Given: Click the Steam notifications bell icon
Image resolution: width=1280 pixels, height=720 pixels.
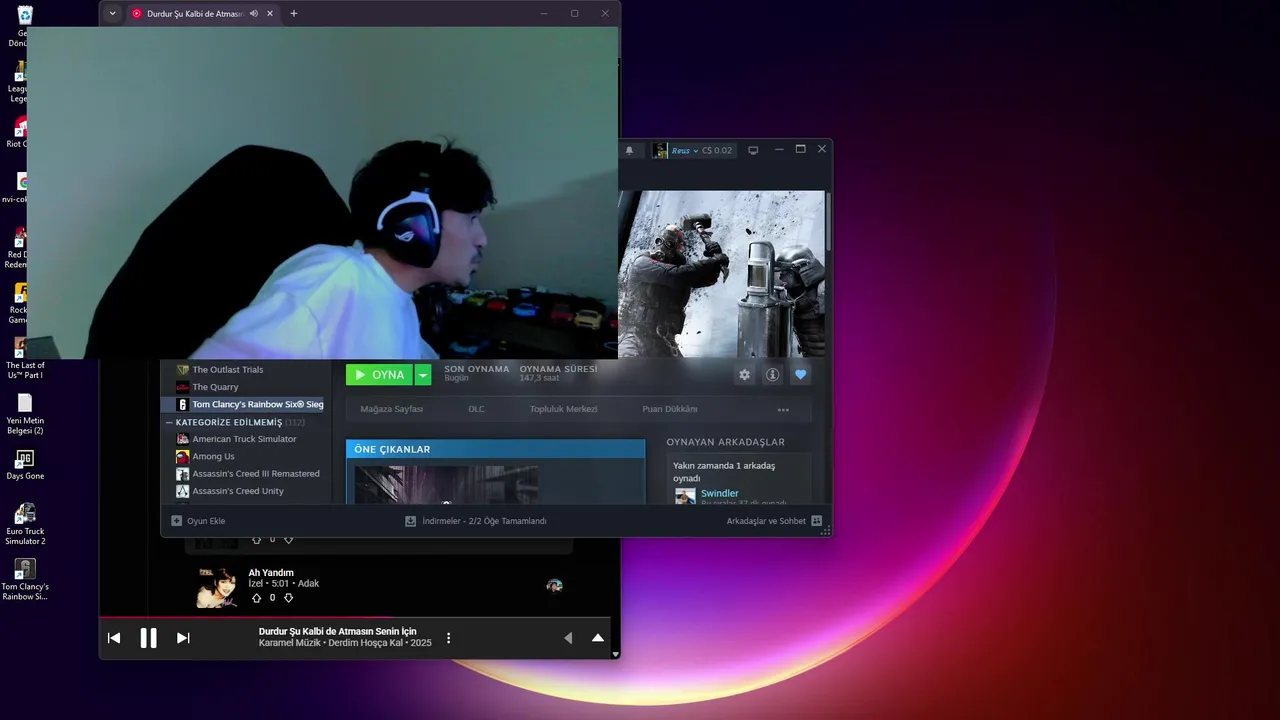Looking at the screenshot, I should pos(629,150).
